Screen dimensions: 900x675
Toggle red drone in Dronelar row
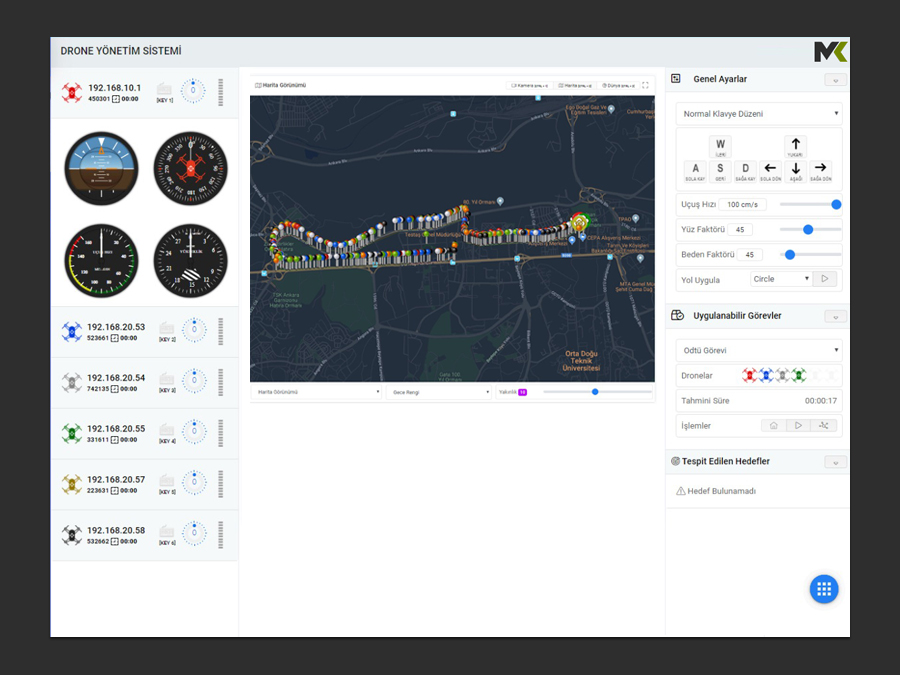749,375
